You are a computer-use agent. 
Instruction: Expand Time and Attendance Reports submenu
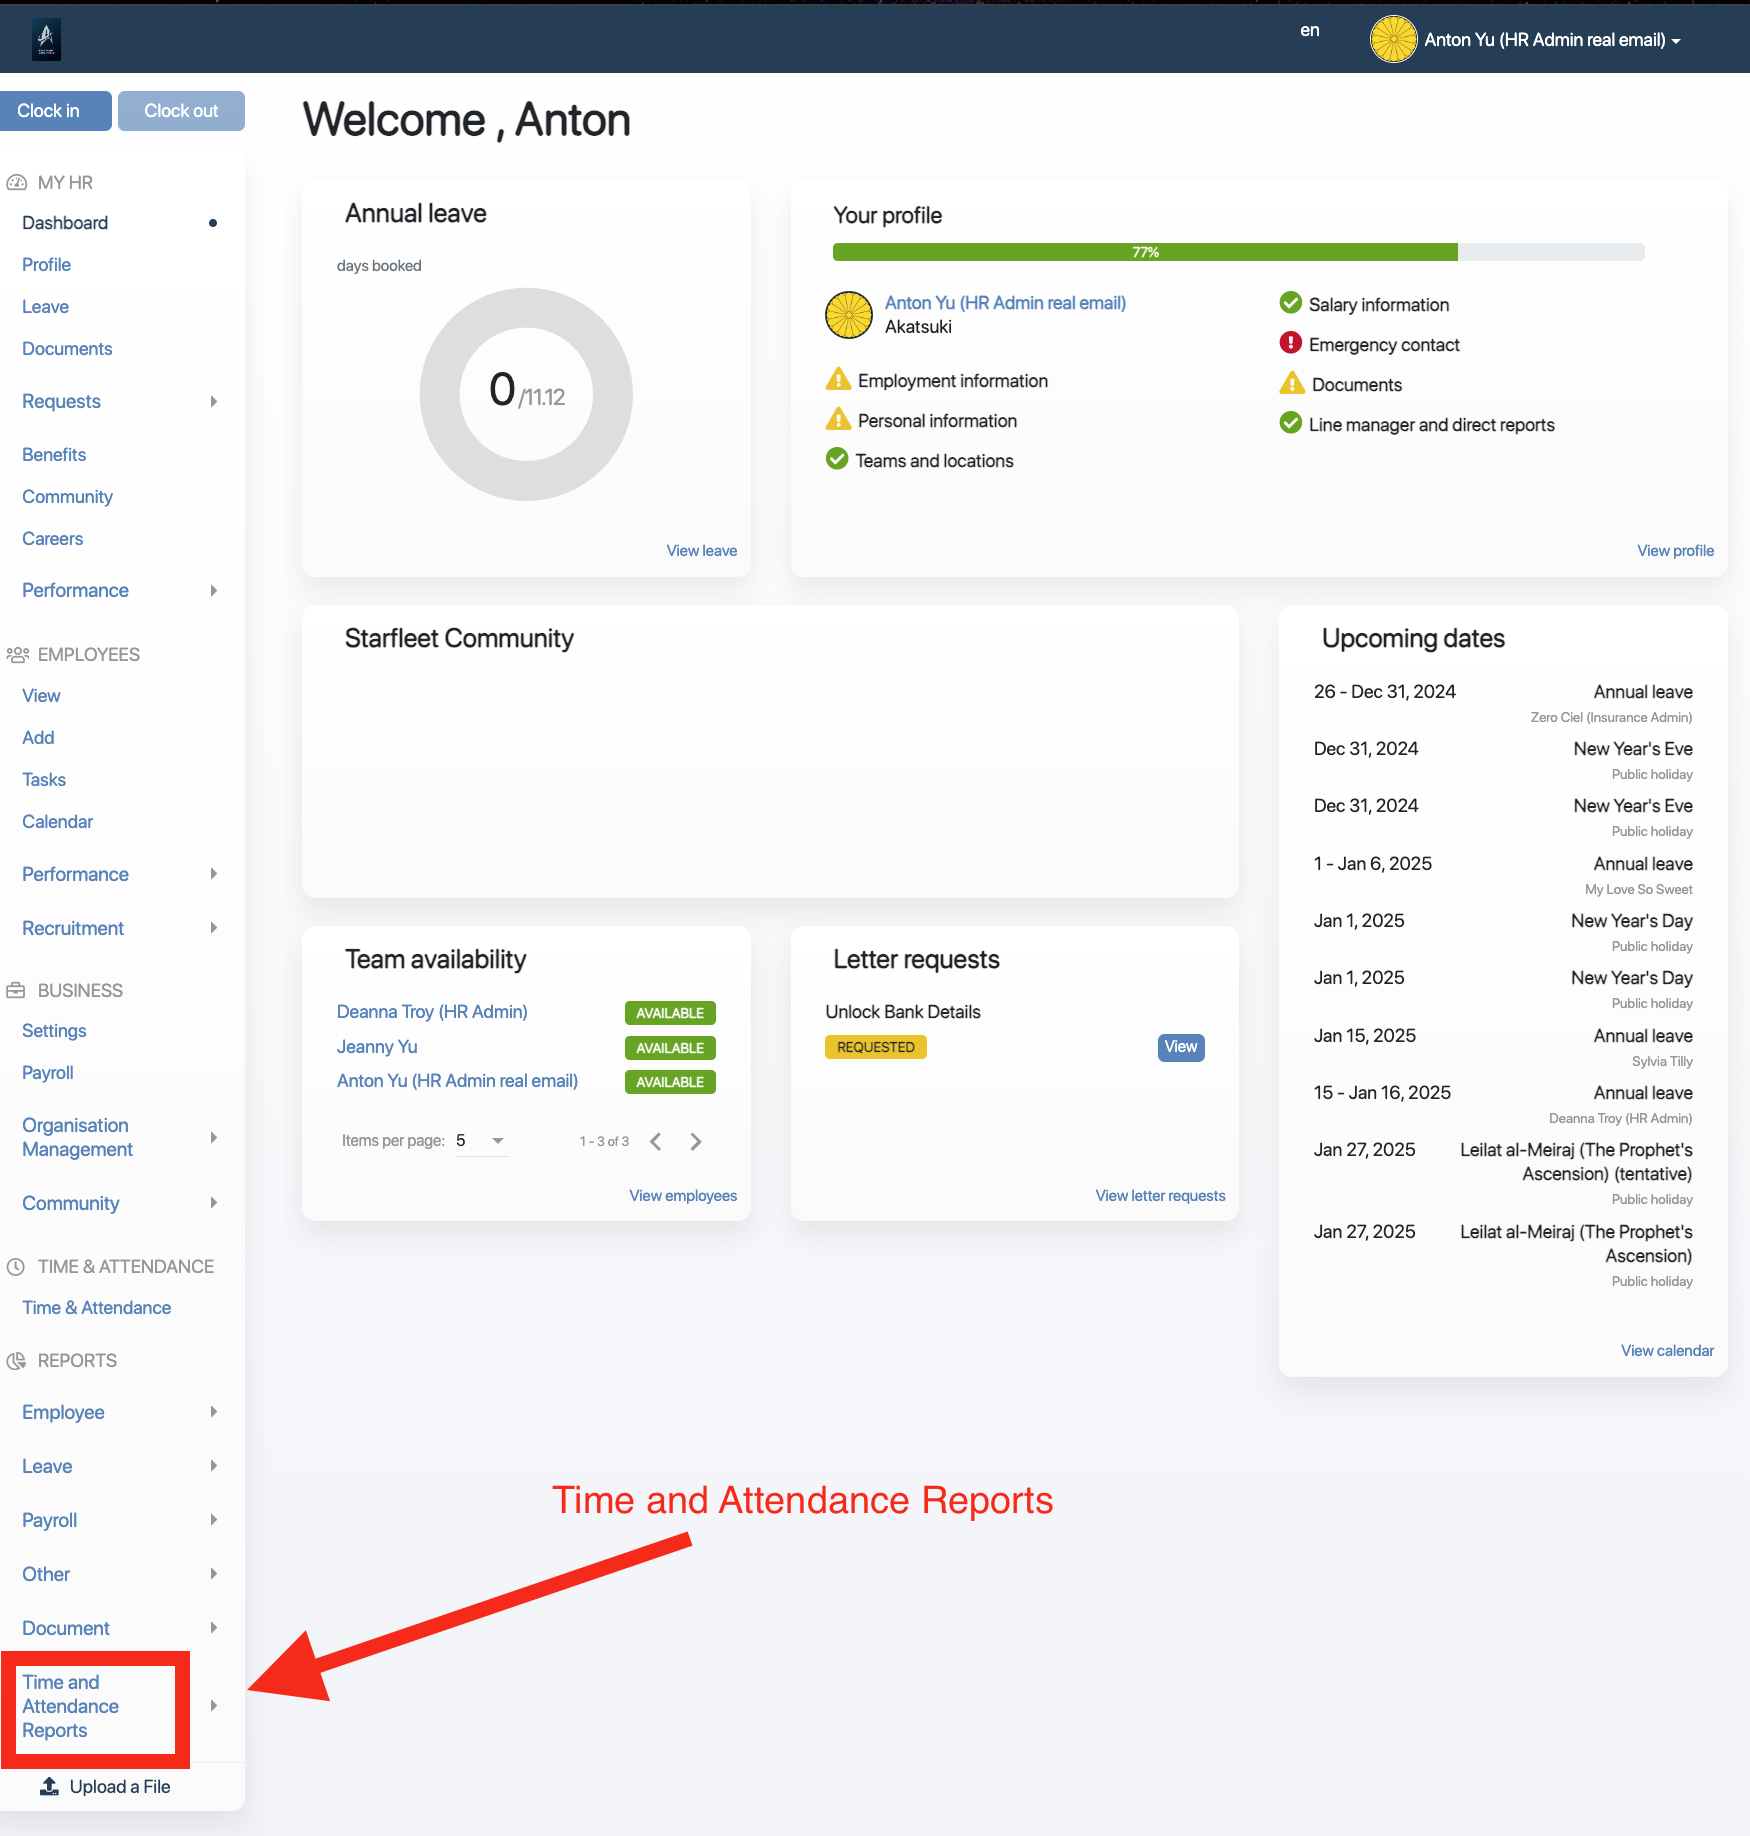point(213,1706)
